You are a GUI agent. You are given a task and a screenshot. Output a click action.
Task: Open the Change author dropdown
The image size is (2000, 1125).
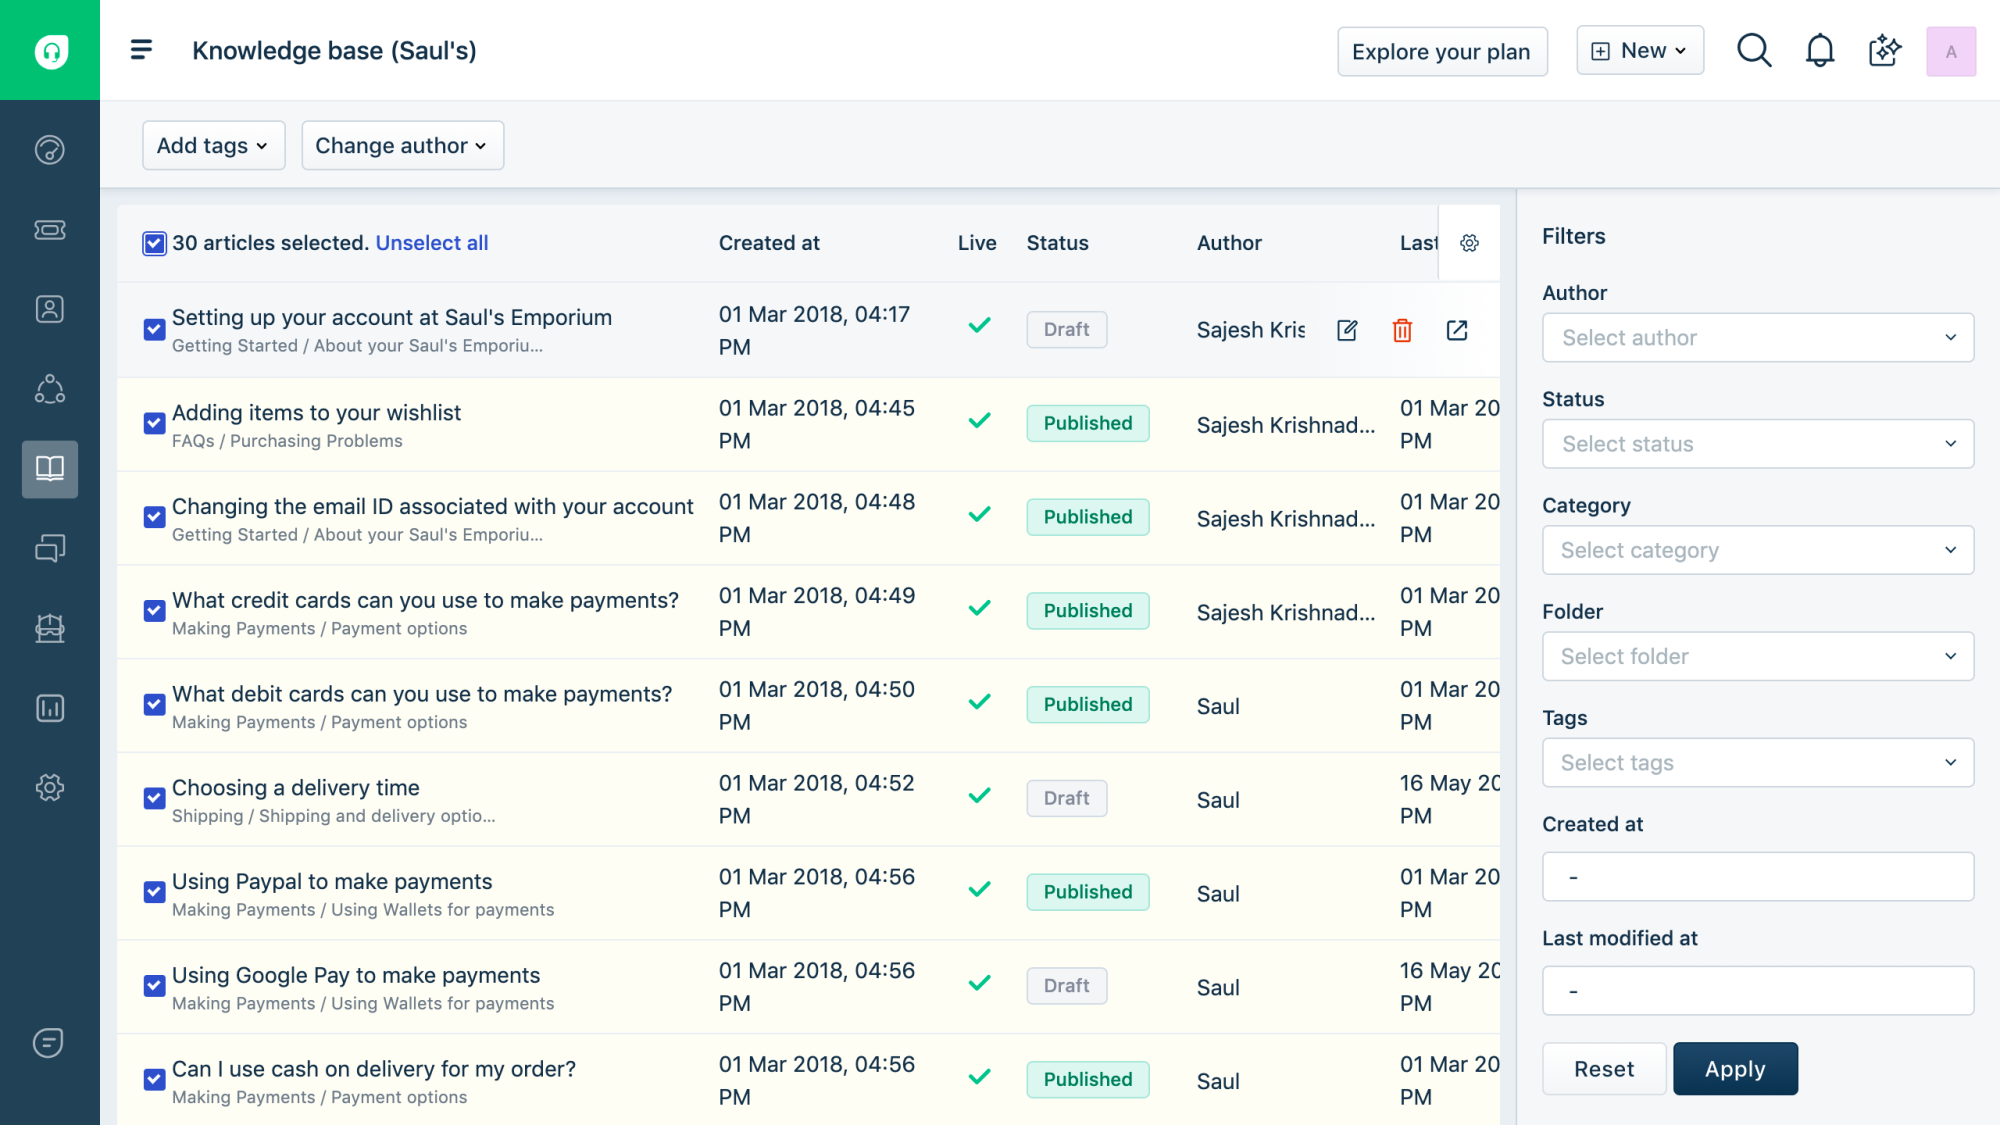(402, 145)
